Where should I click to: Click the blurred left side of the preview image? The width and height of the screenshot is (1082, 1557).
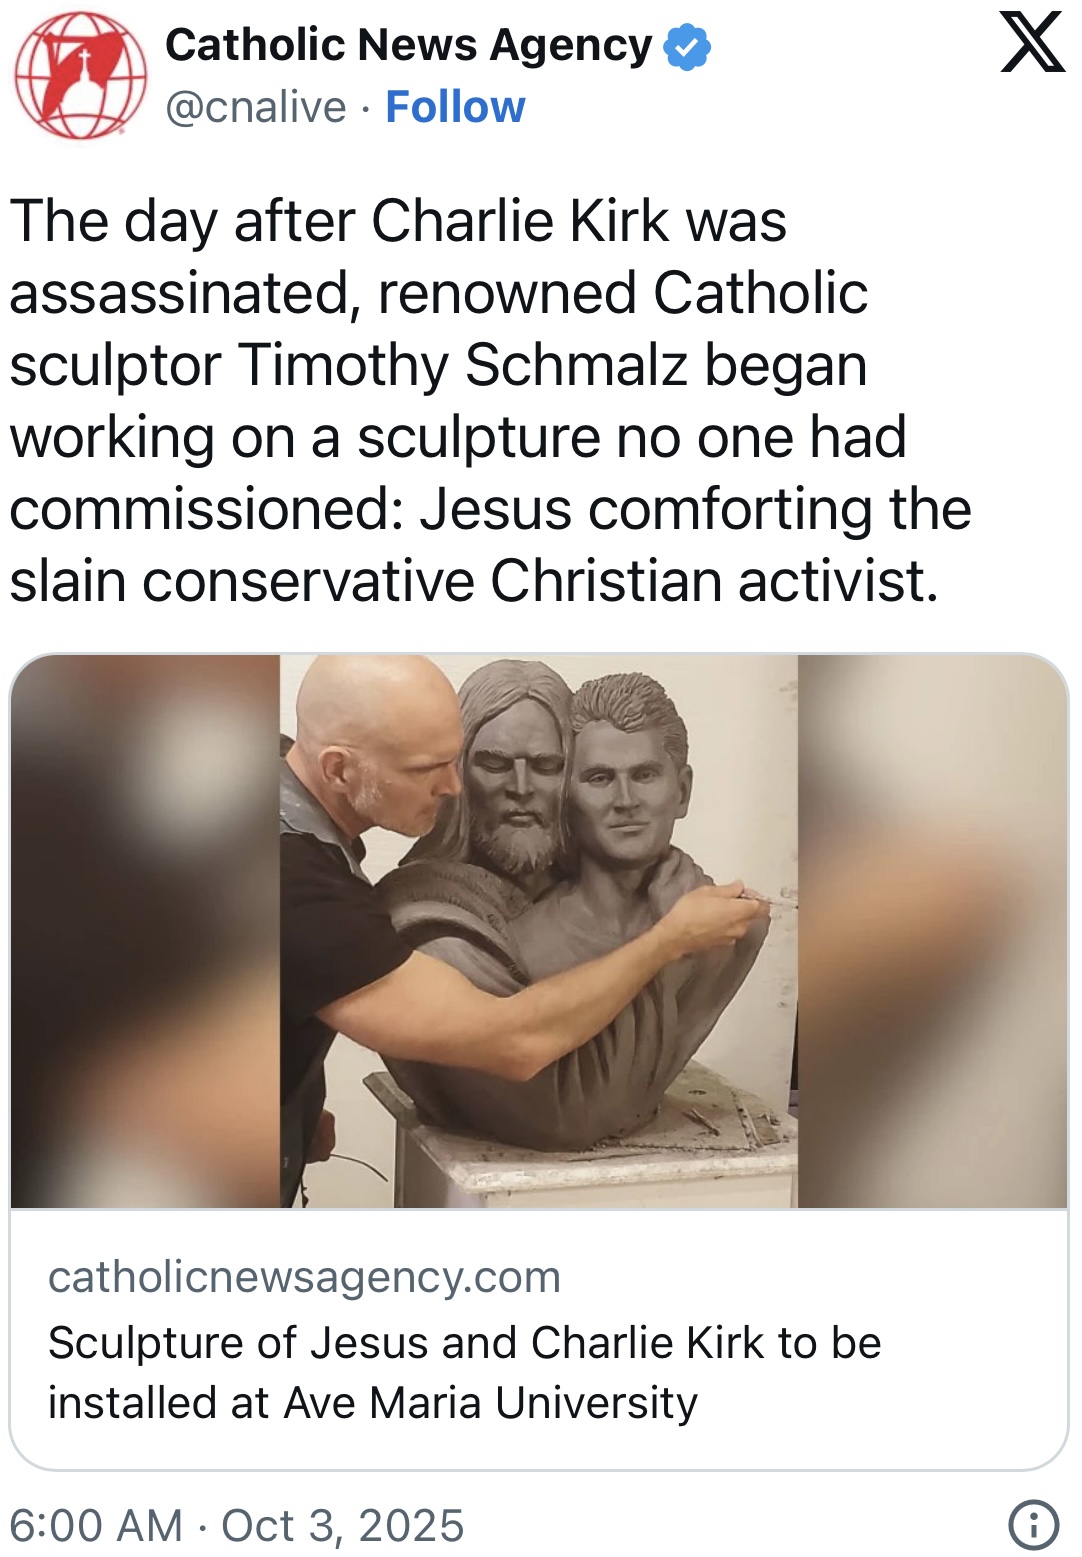coord(146,931)
